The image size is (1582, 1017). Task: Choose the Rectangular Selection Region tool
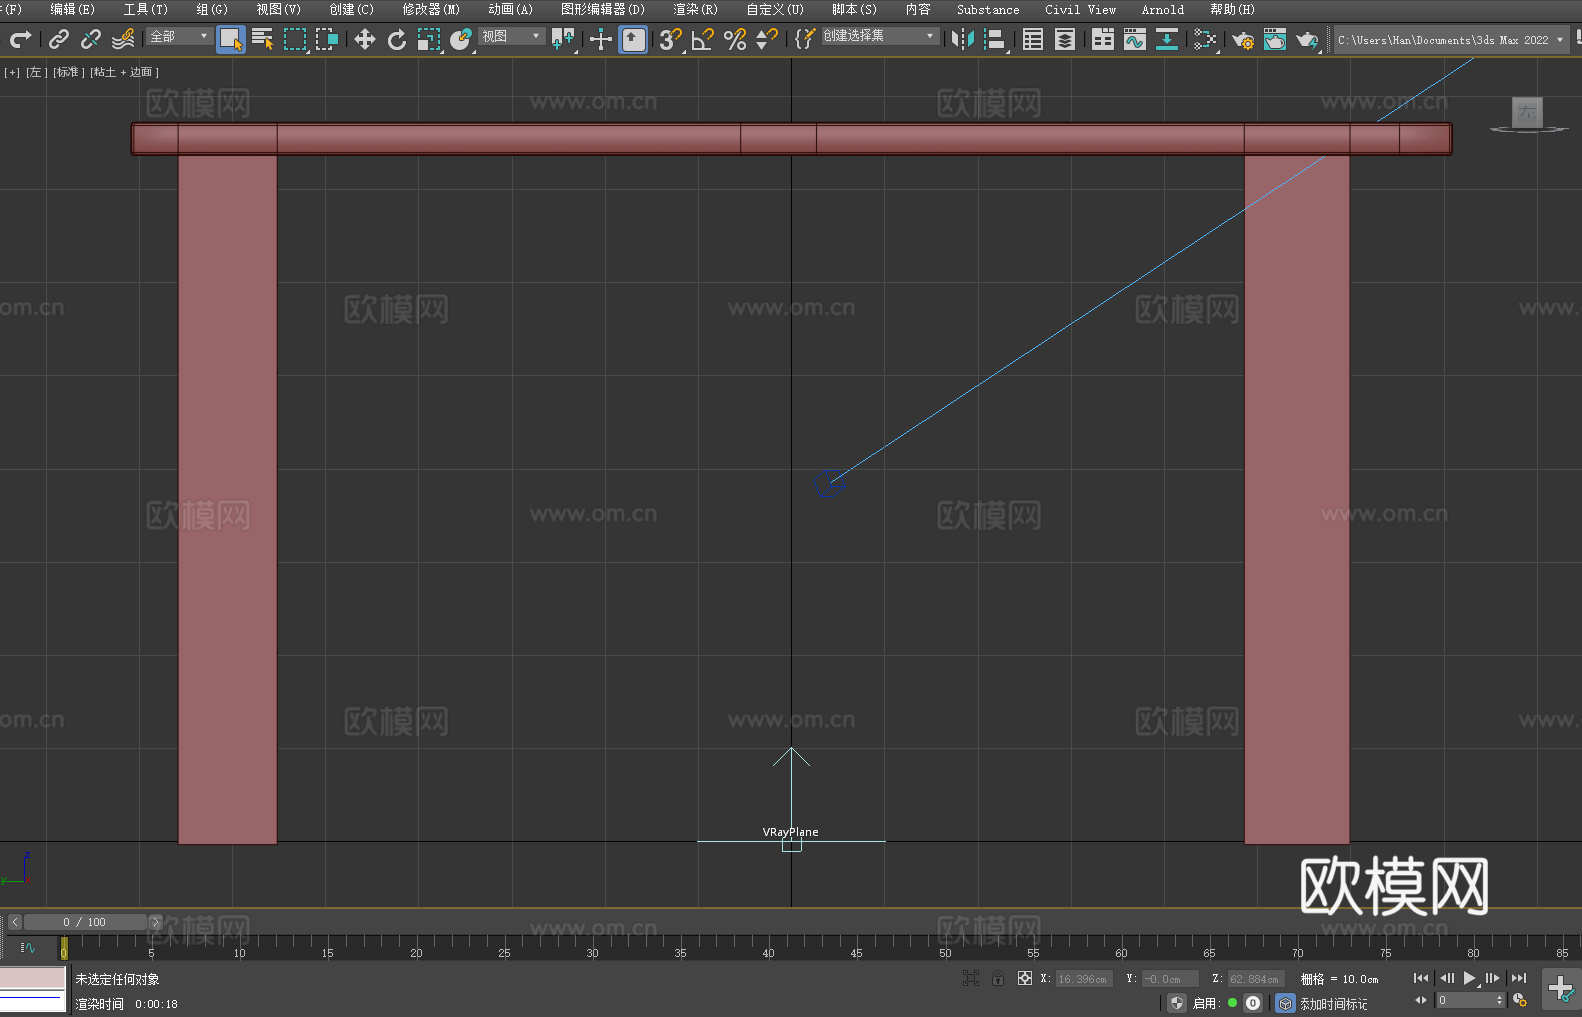[295, 39]
